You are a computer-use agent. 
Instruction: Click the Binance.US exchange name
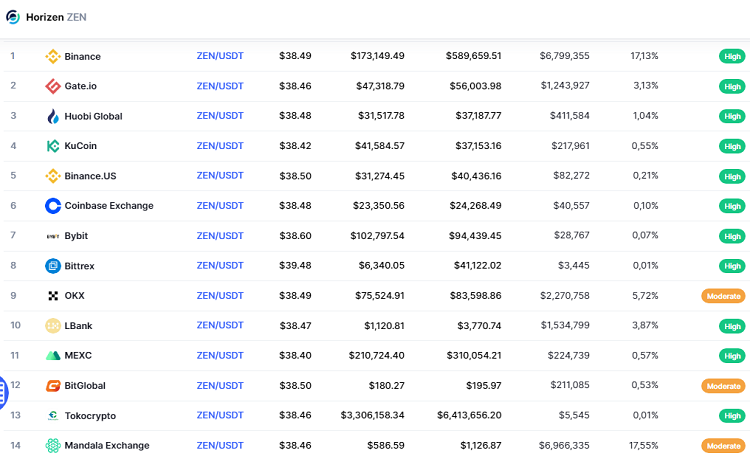tap(90, 176)
